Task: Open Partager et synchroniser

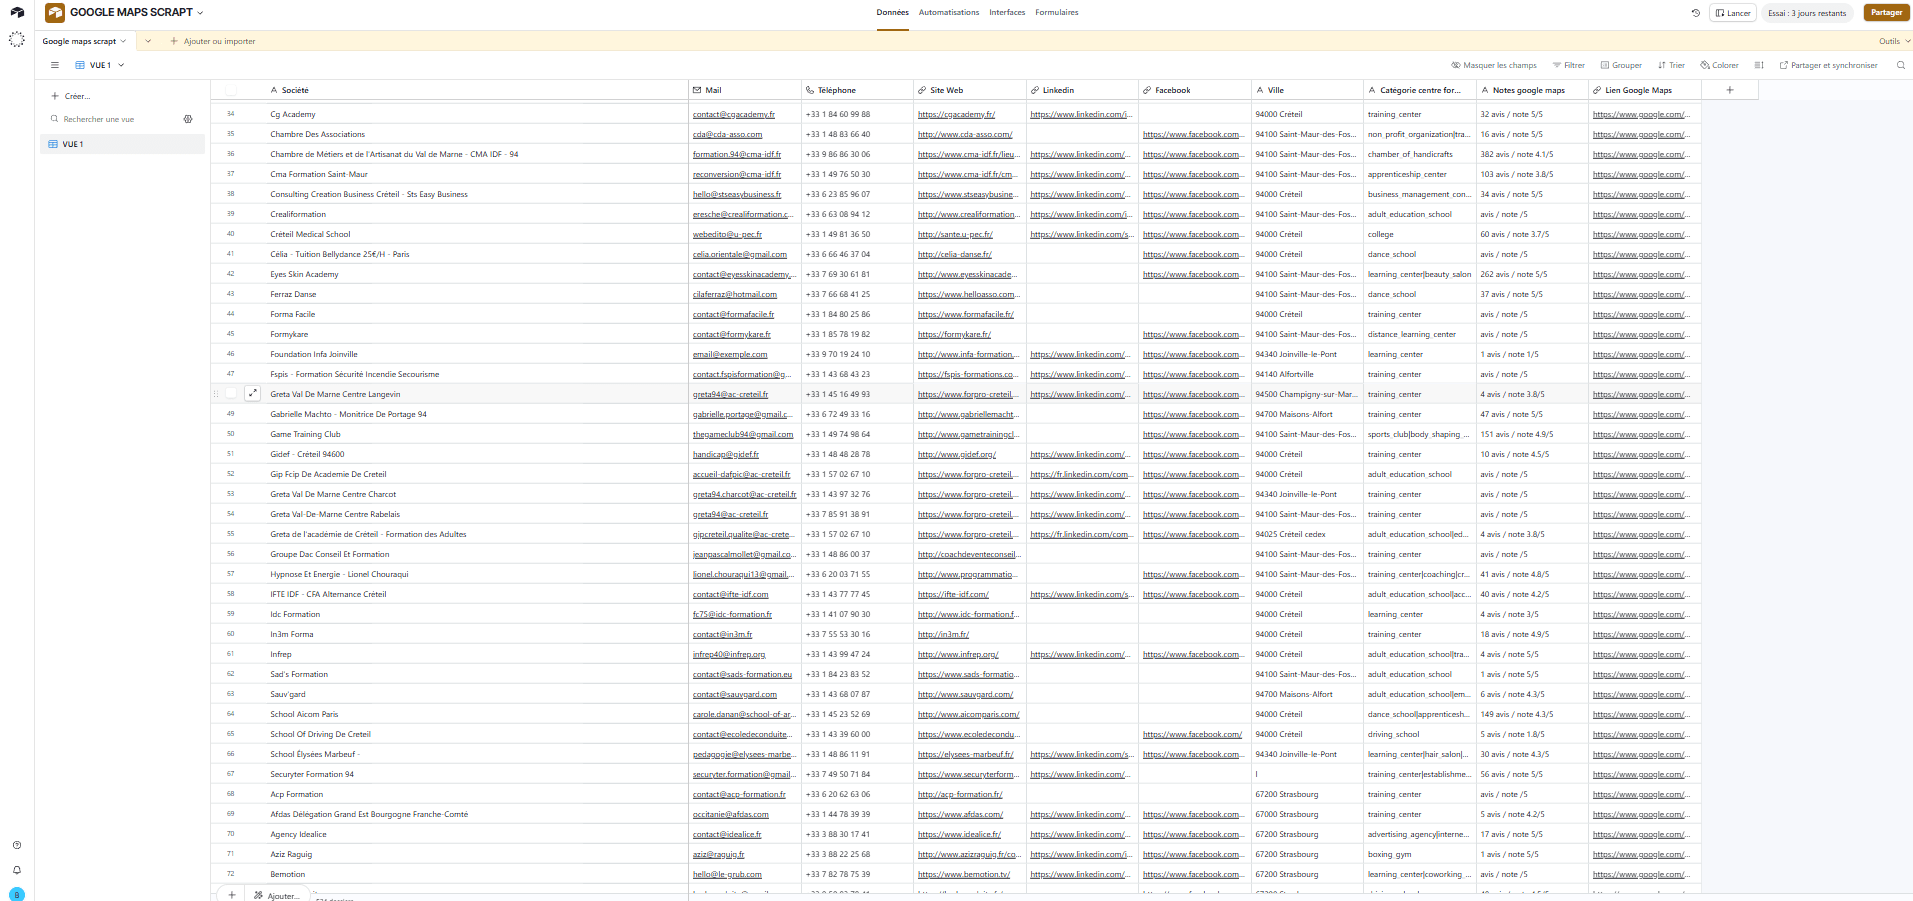Action: pos(1828,65)
